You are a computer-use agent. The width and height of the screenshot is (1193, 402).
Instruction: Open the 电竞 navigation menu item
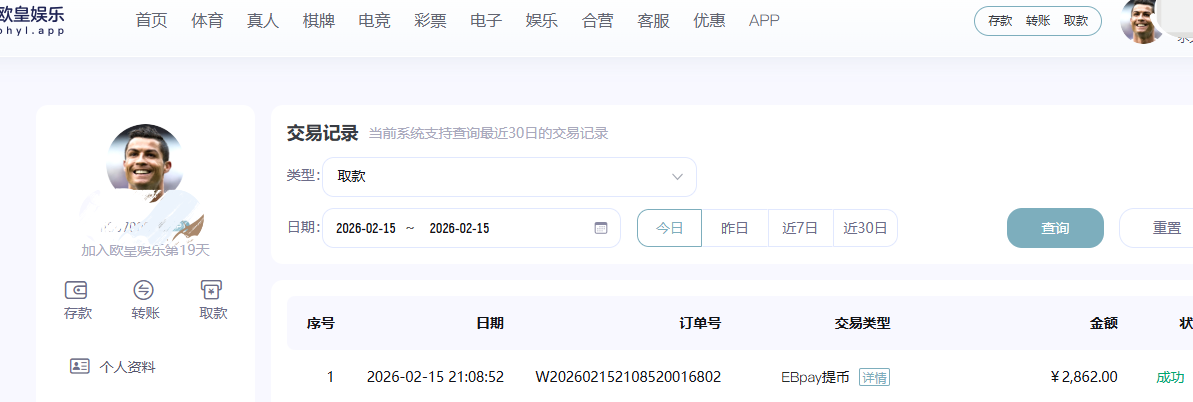click(374, 21)
